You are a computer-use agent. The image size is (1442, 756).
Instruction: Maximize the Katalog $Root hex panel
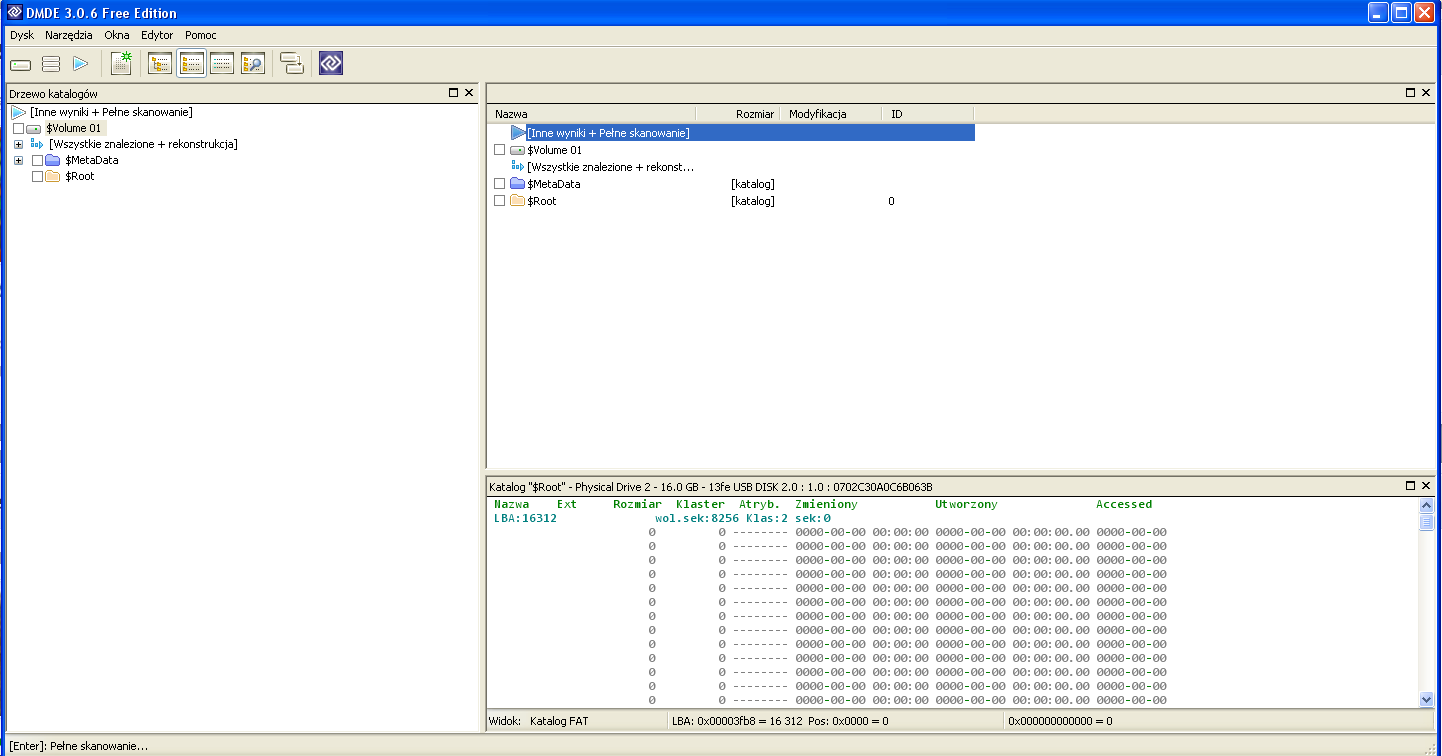(x=1410, y=486)
